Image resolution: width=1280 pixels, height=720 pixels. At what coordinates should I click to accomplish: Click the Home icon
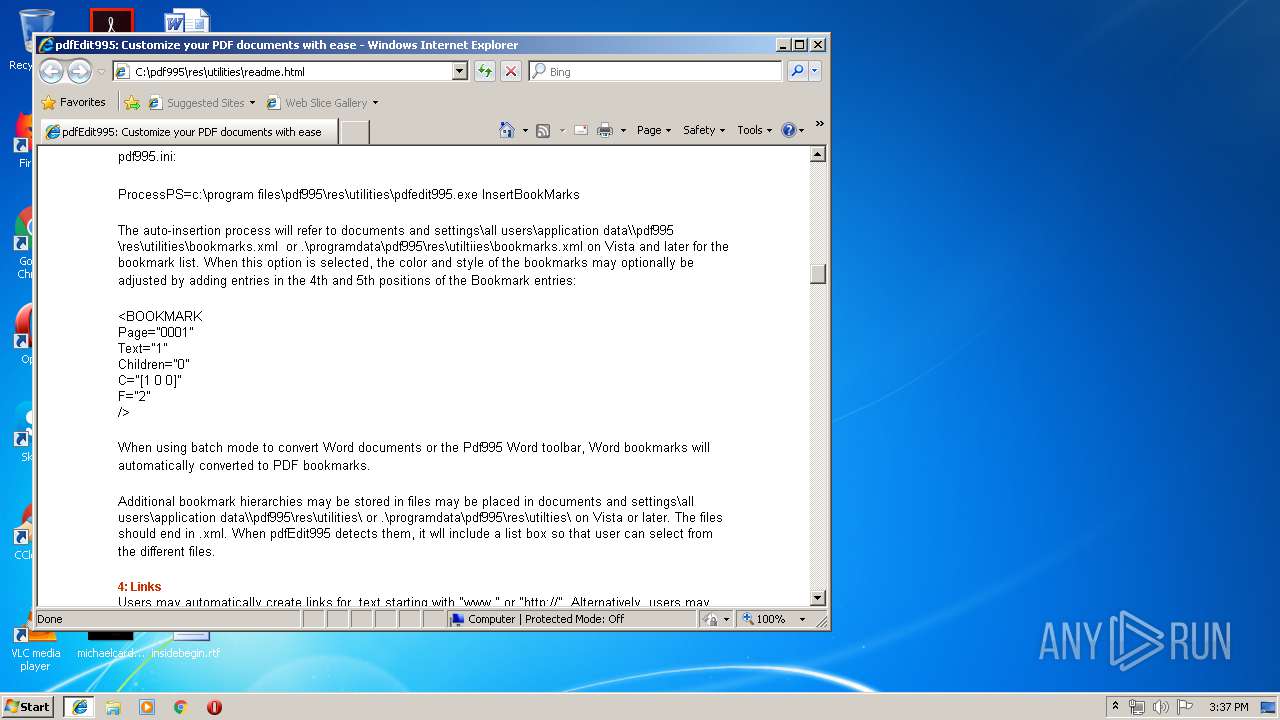[507, 130]
